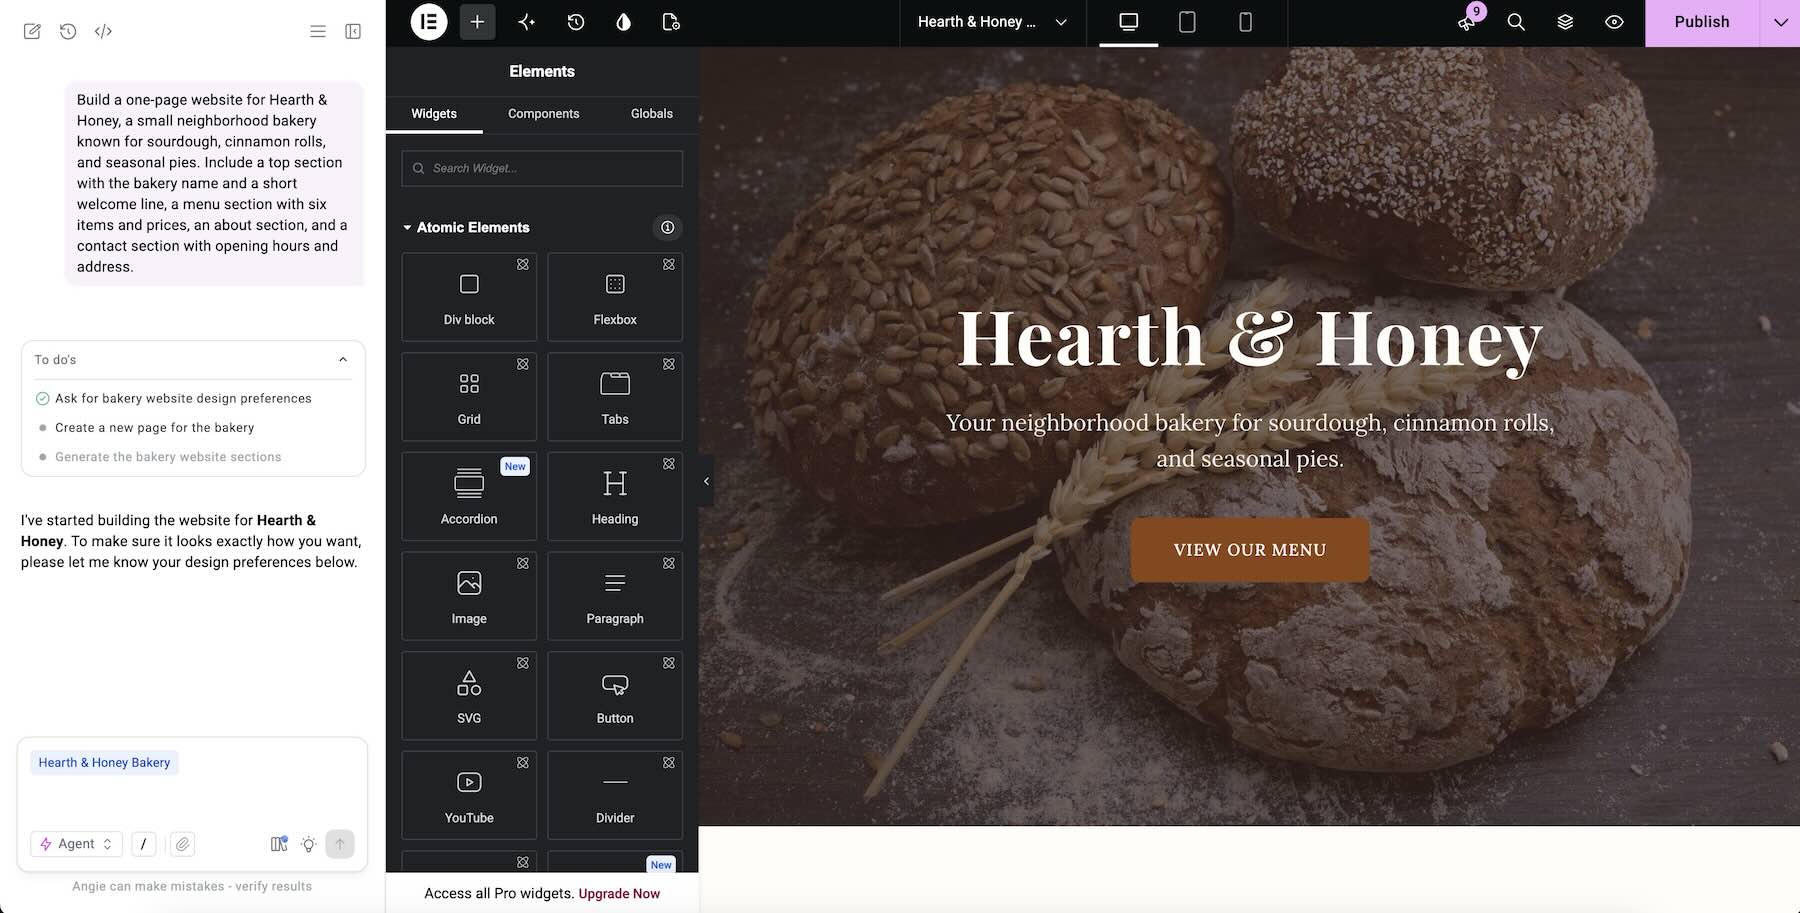Open the notifications megaphone icon
Image resolution: width=1800 pixels, height=913 pixels.
[1467, 22]
